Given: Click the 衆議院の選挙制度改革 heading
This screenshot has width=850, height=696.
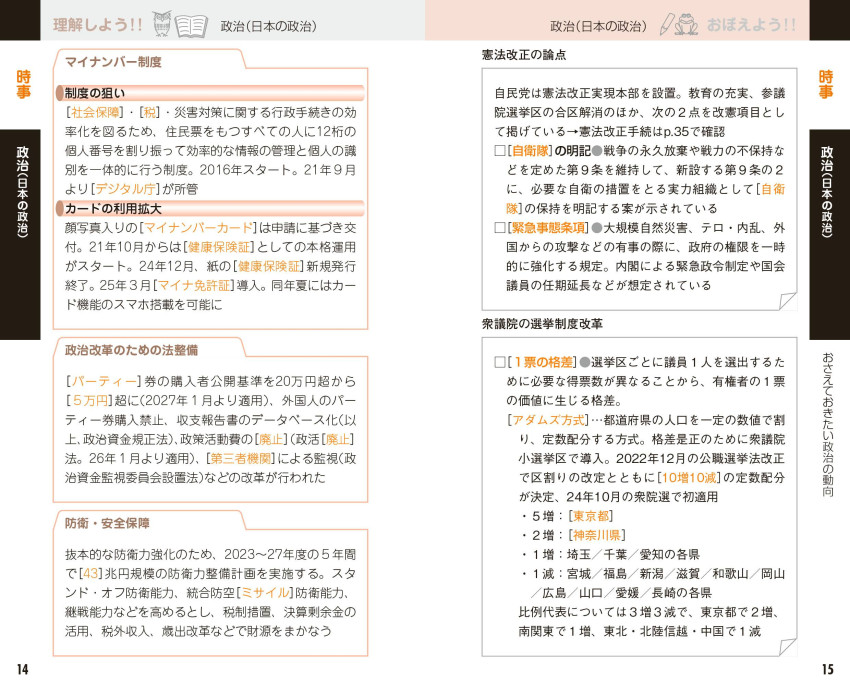Looking at the screenshot, I should tap(542, 324).
